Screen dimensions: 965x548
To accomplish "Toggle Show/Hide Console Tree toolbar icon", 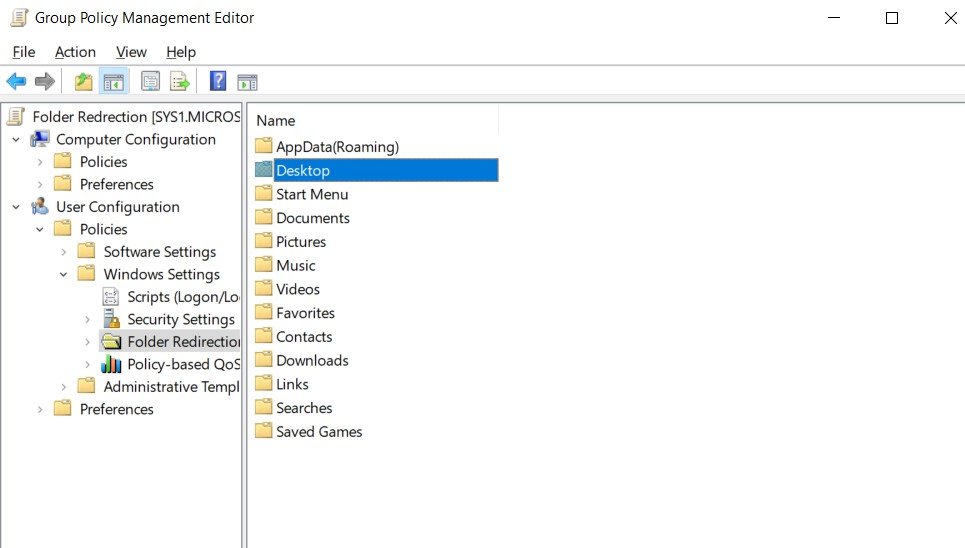I will [113, 81].
